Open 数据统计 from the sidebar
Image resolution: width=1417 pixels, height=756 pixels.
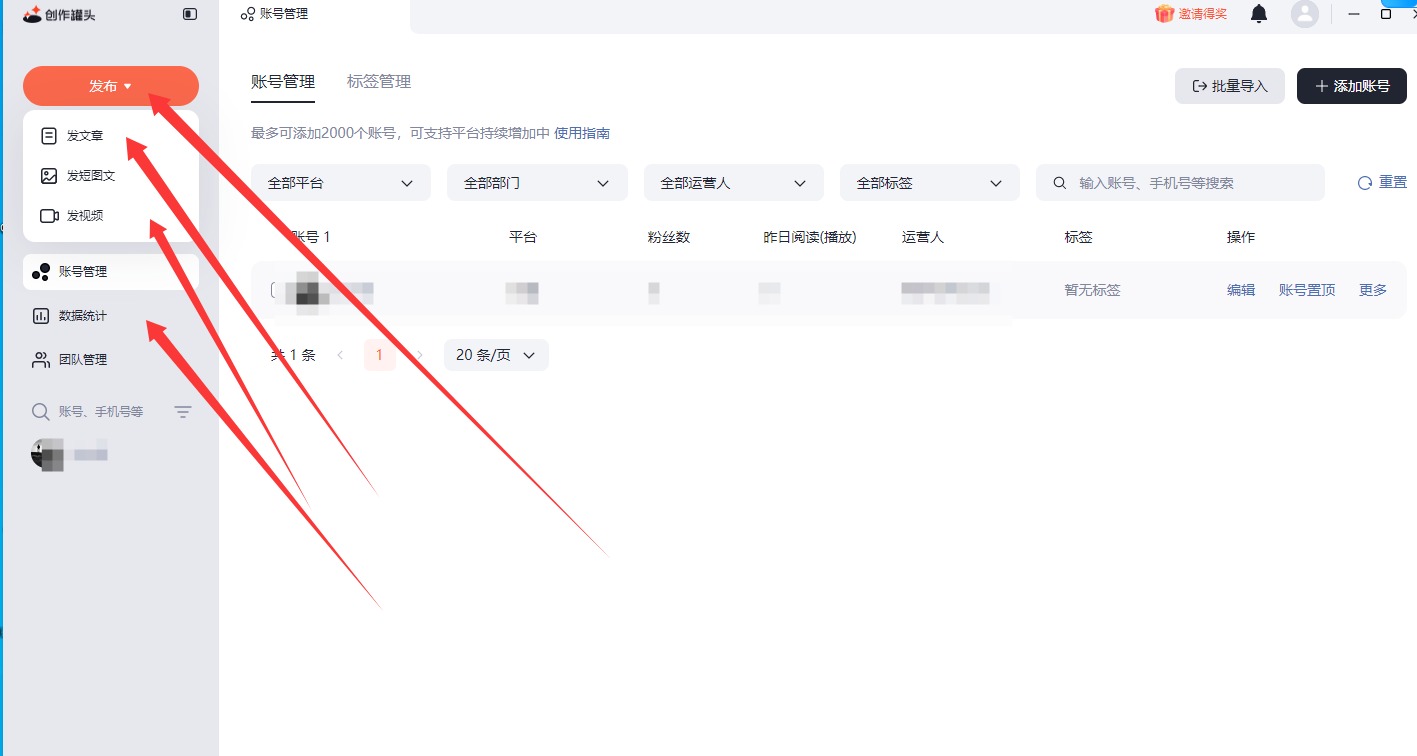82,316
